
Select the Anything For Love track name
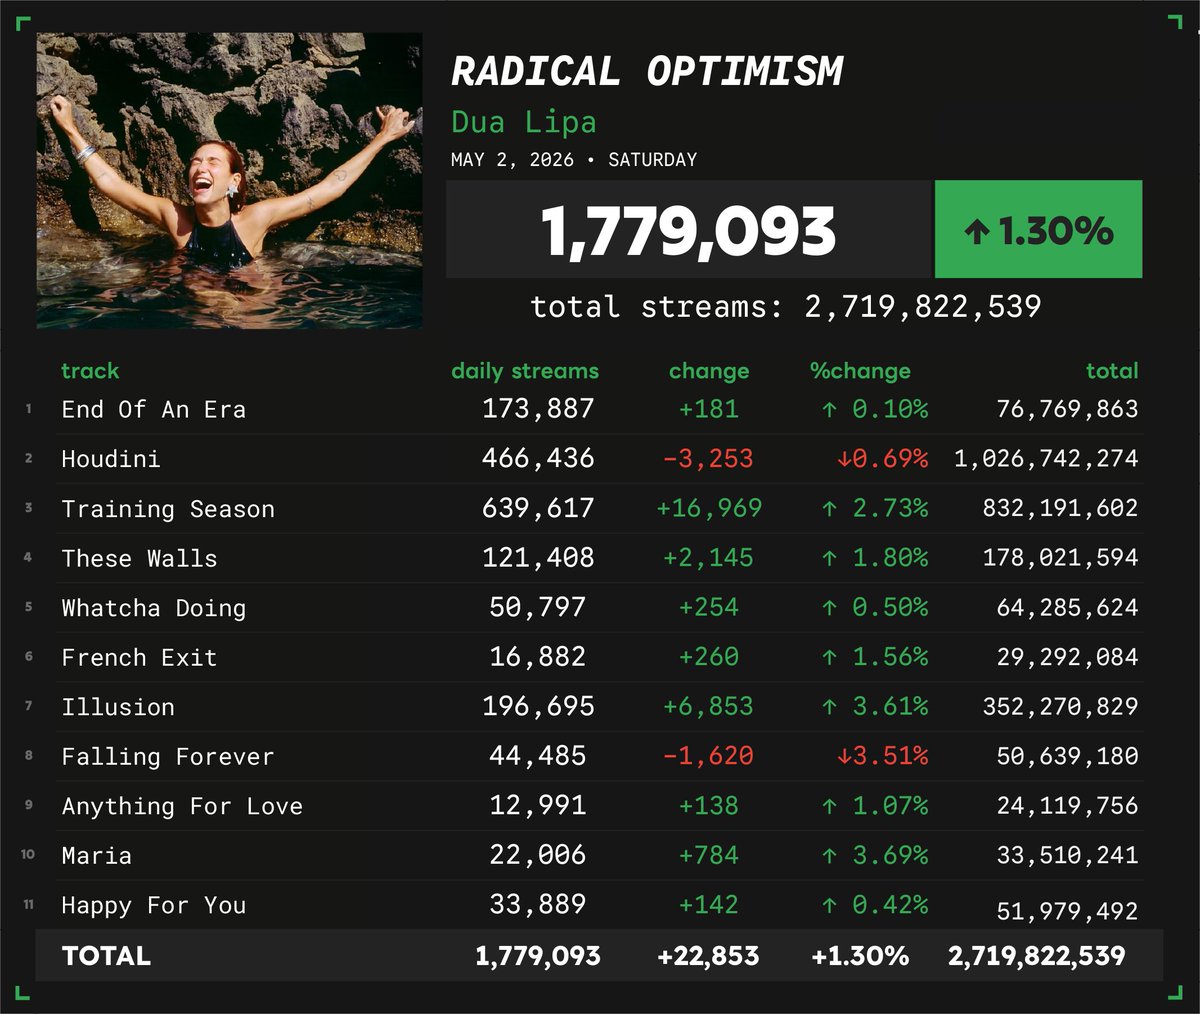point(182,806)
